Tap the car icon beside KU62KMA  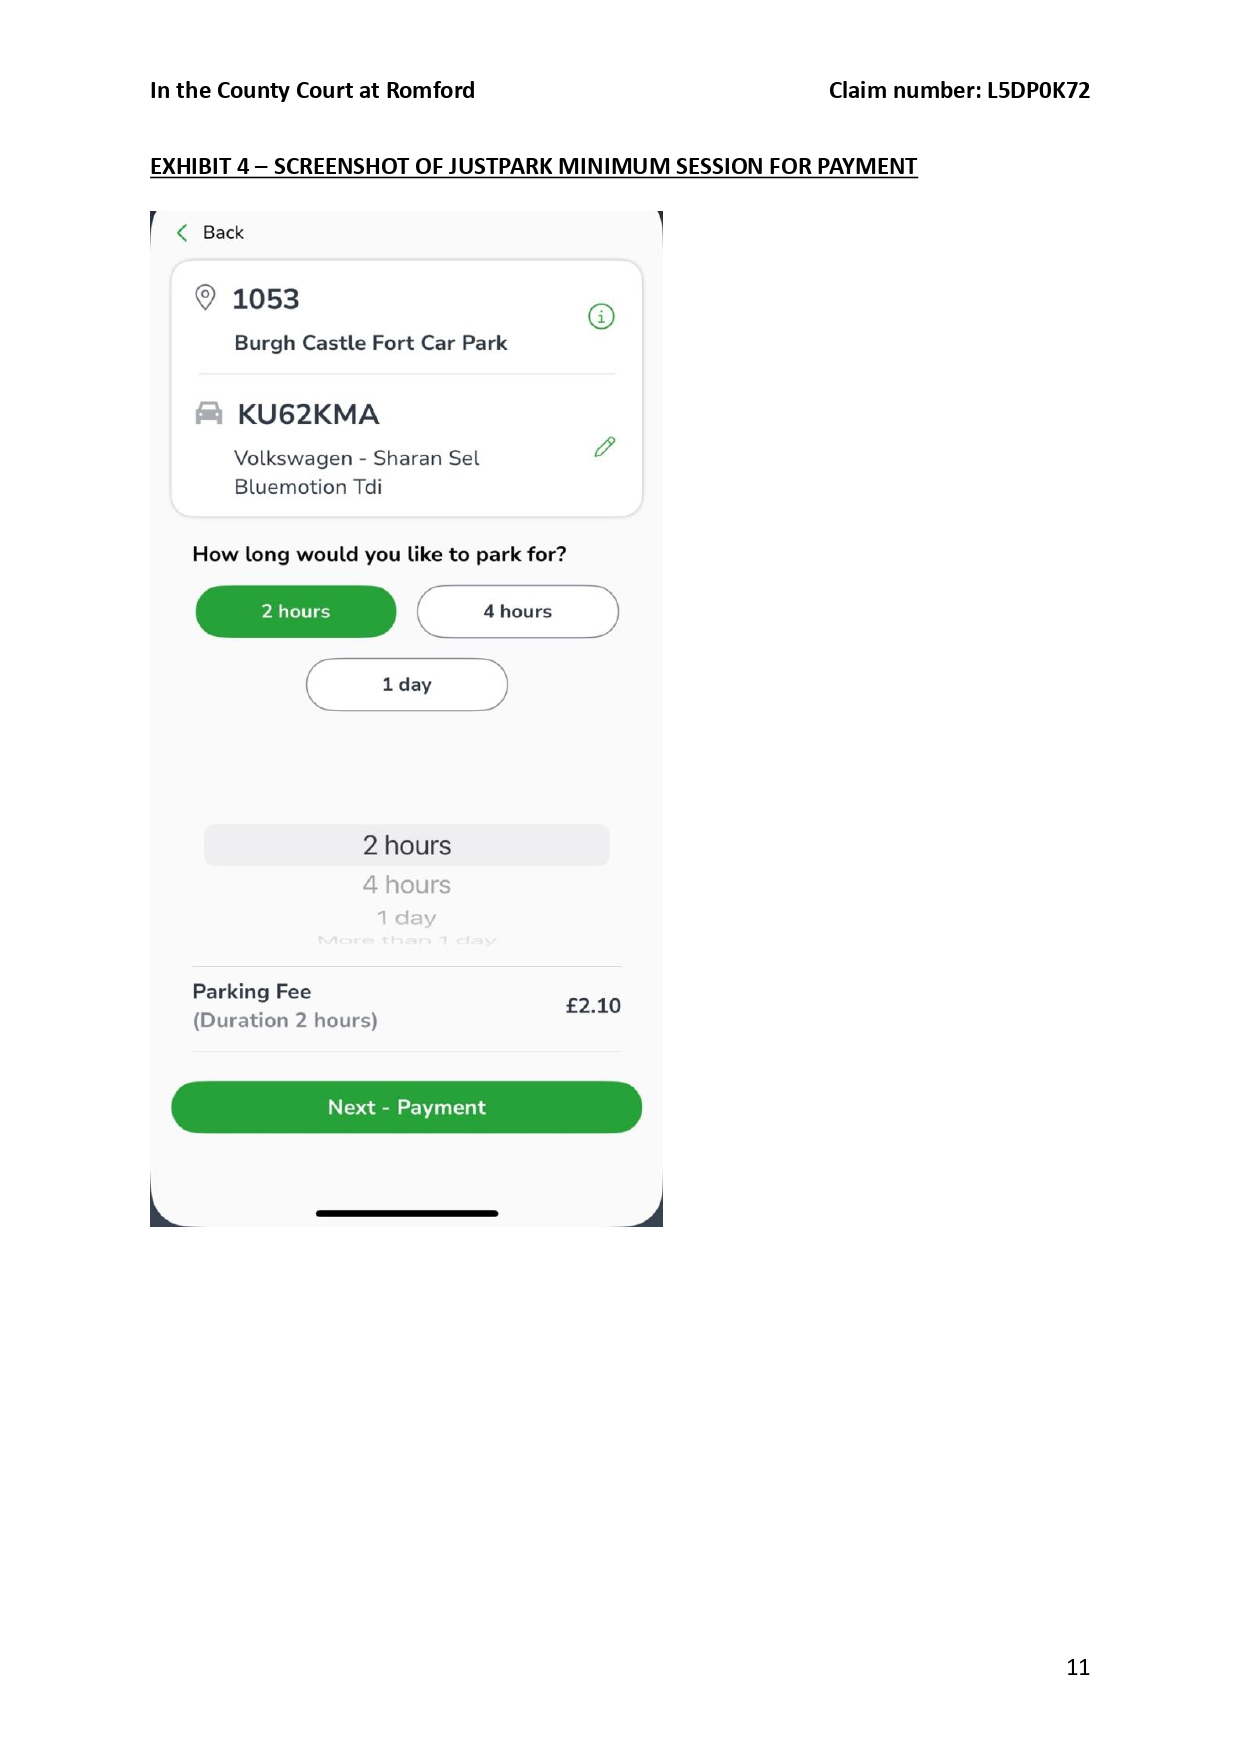[209, 413]
